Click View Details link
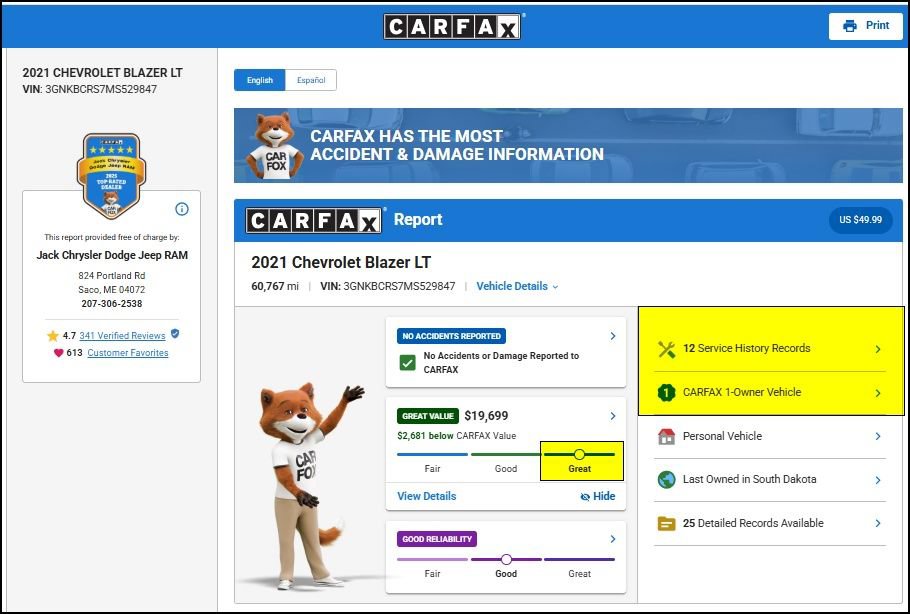Image resolution: width=910 pixels, height=614 pixels. click(x=427, y=496)
